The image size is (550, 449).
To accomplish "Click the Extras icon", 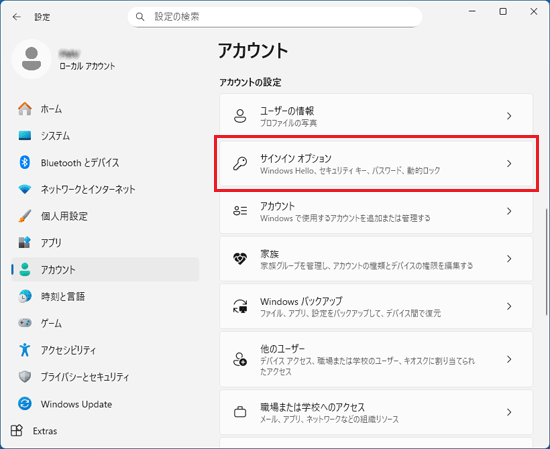I will (x=16, y=430).
